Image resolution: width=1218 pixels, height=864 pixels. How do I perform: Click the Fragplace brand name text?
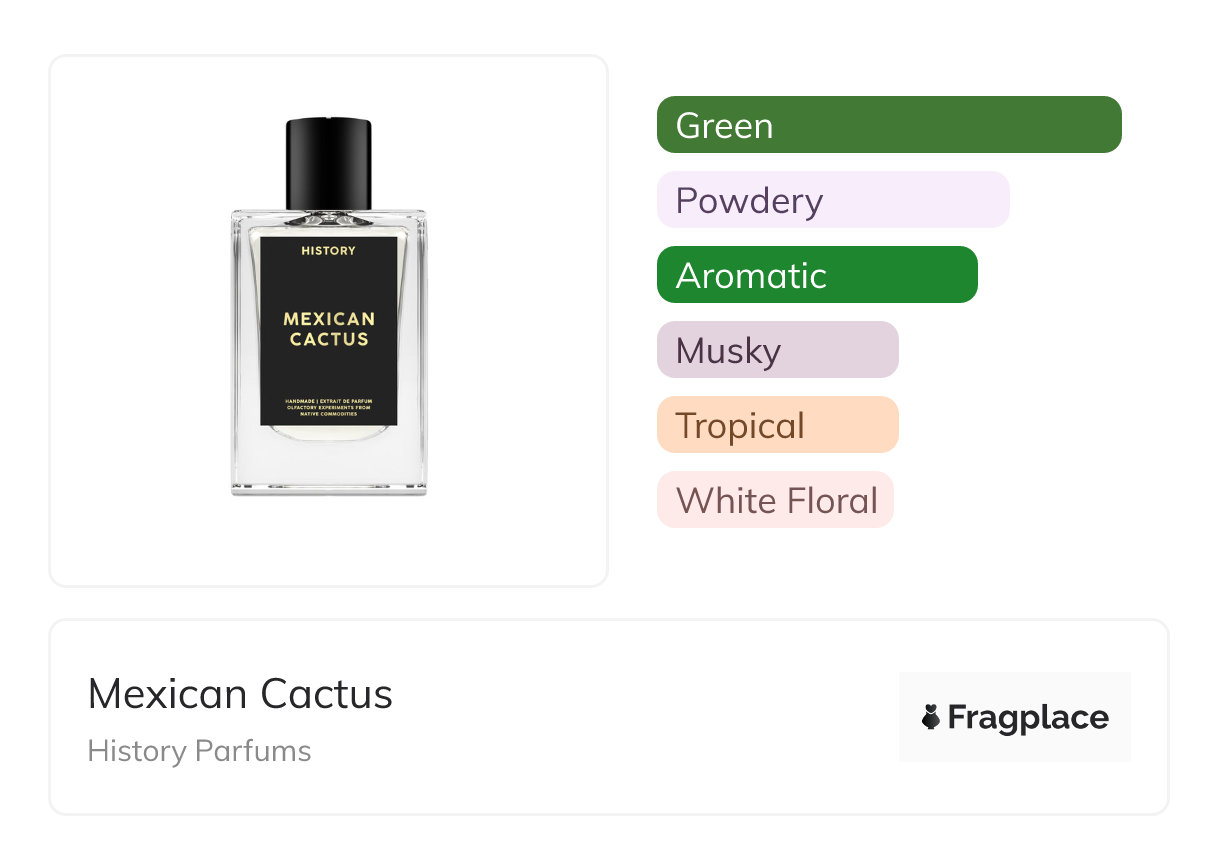click(x=1028, y=717)
